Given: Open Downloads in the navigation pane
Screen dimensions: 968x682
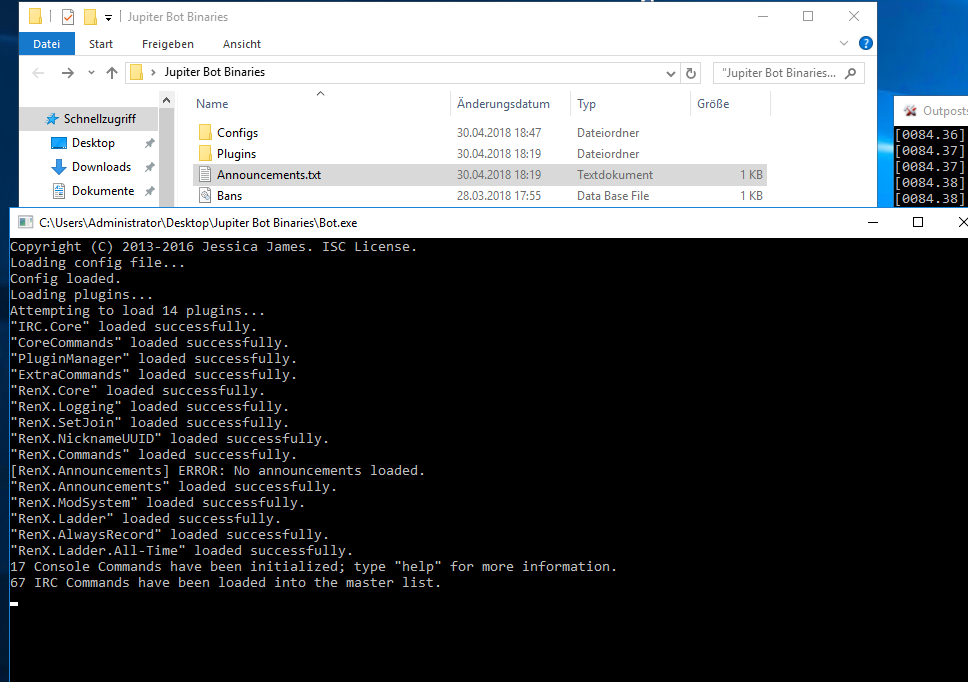Looking at the screenshot, I should (101, 167).
